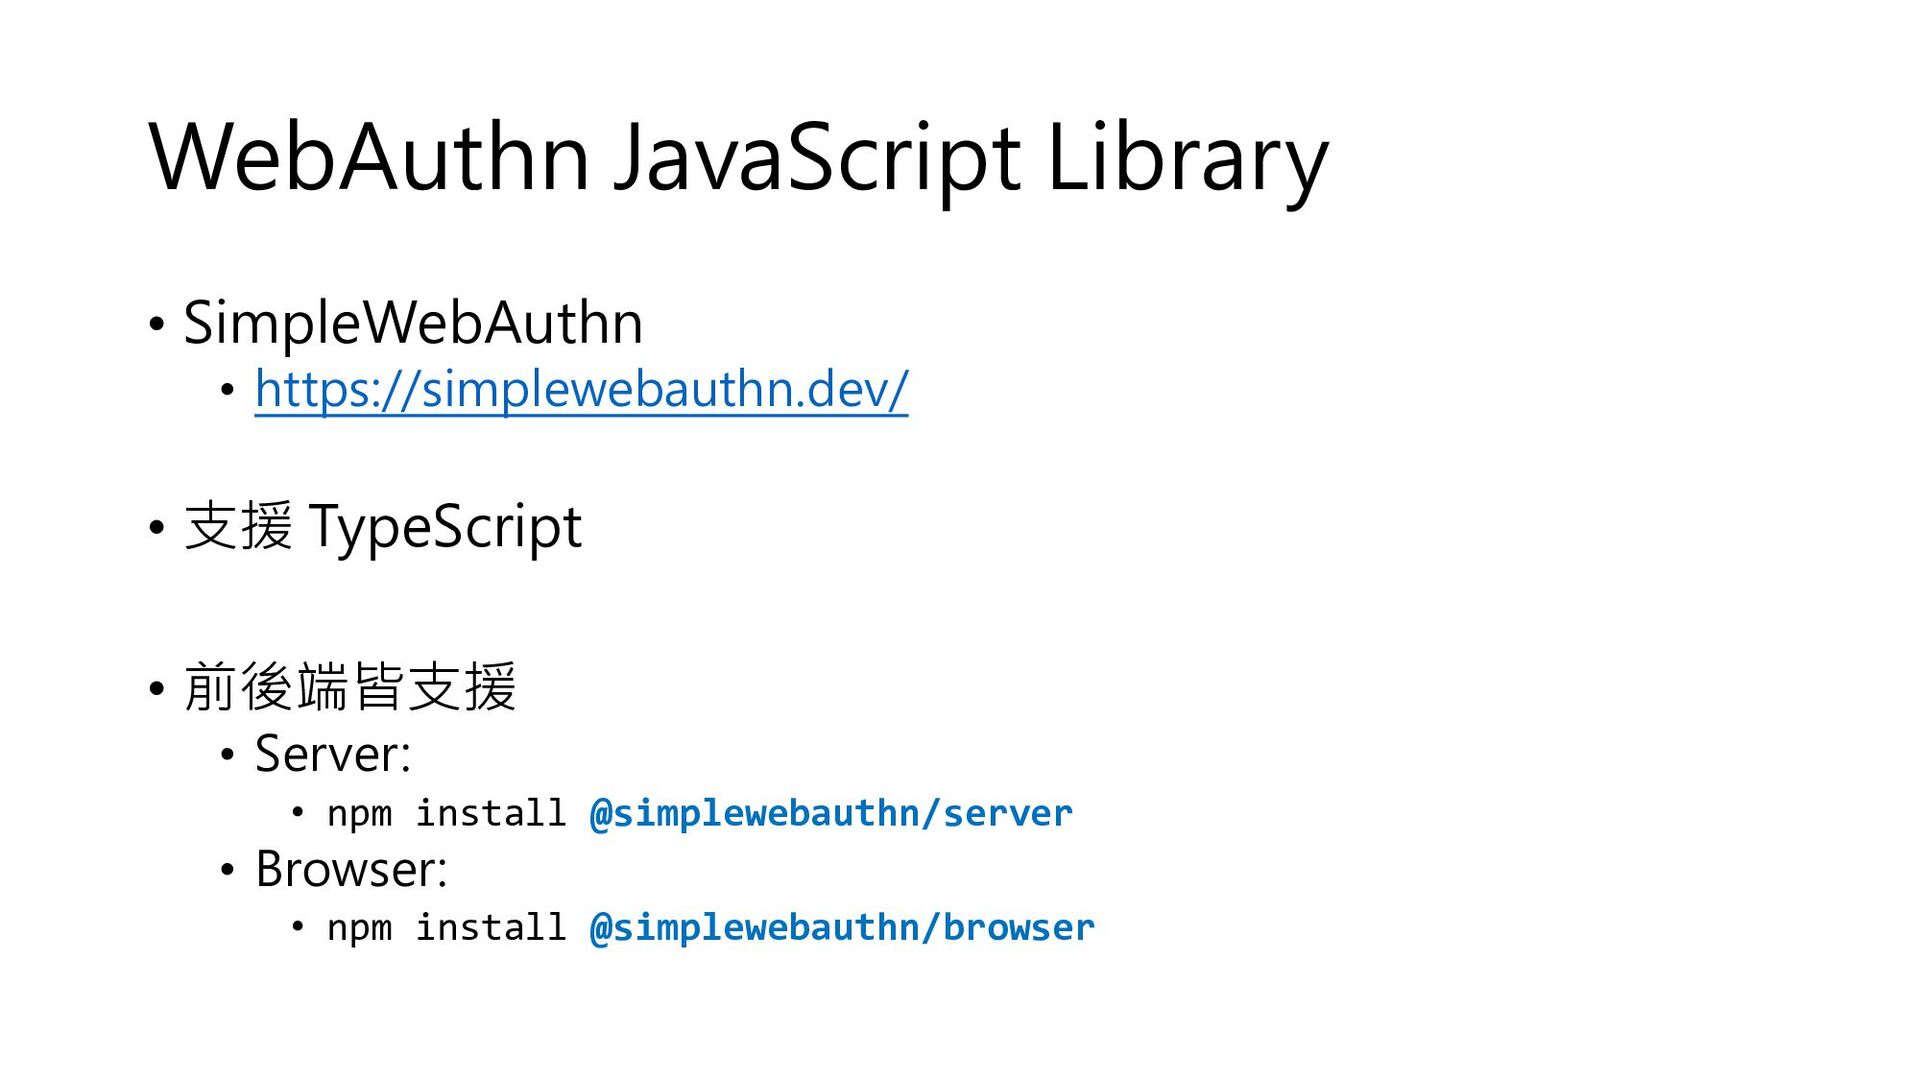Click the @simplewebauthn/server package name
The image size is (1920, 1080).
[831, 813]
